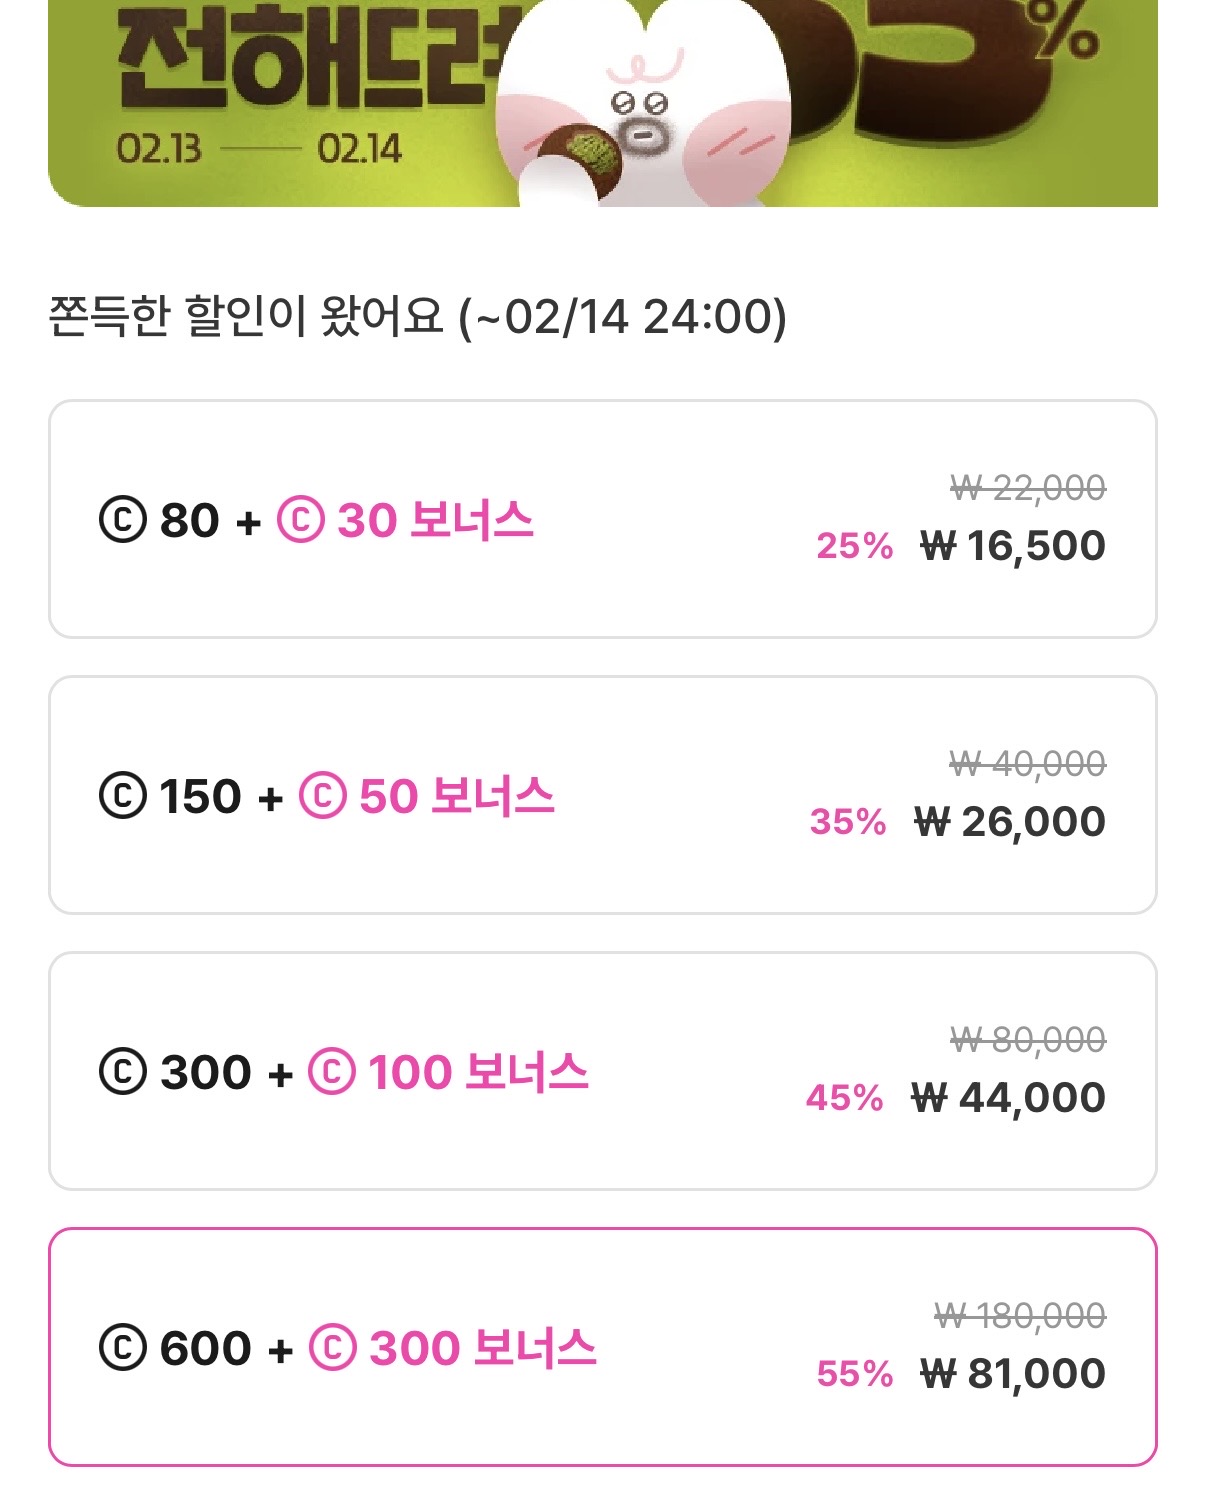1206x1512 pixels.
Task: Click the black coin icon beside 300
Action: 123,1072
